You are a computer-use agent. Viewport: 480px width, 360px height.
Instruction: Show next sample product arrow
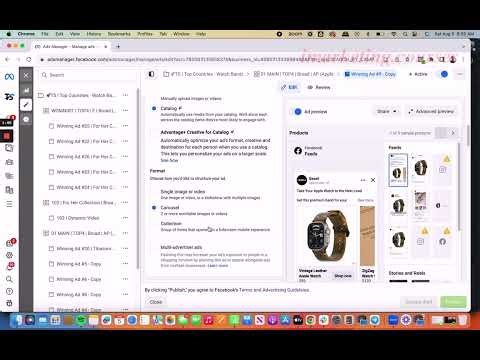click(x=453, y=133)
